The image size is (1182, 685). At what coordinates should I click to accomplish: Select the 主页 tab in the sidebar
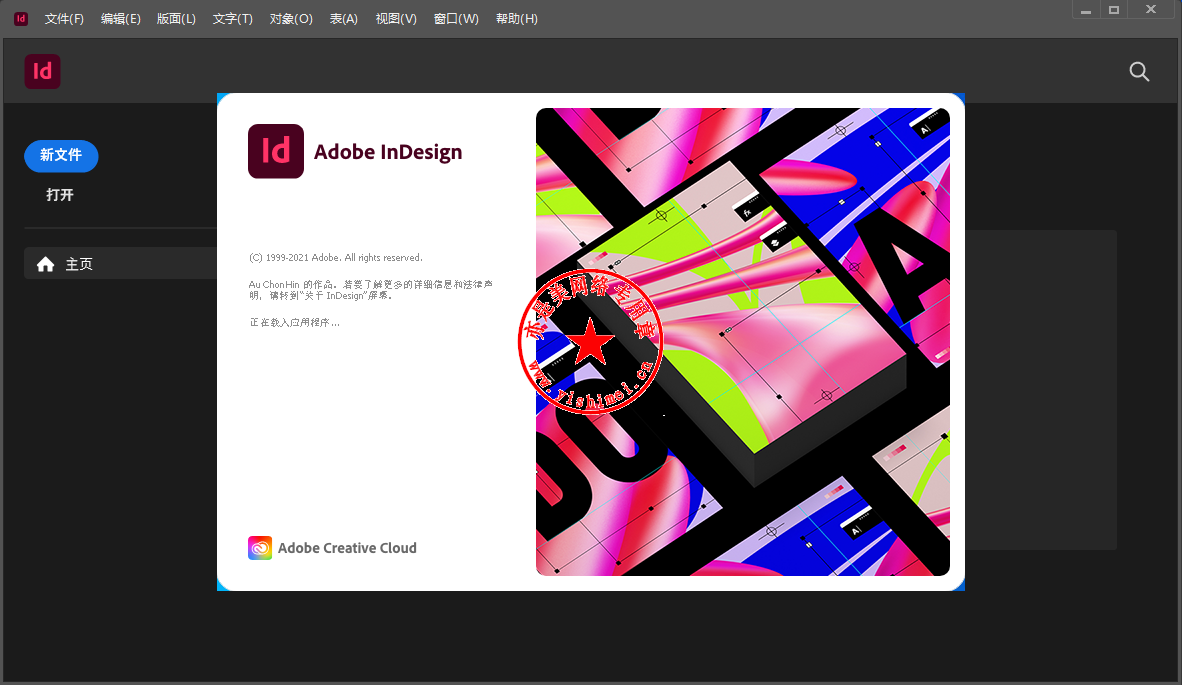pos(121,264)
